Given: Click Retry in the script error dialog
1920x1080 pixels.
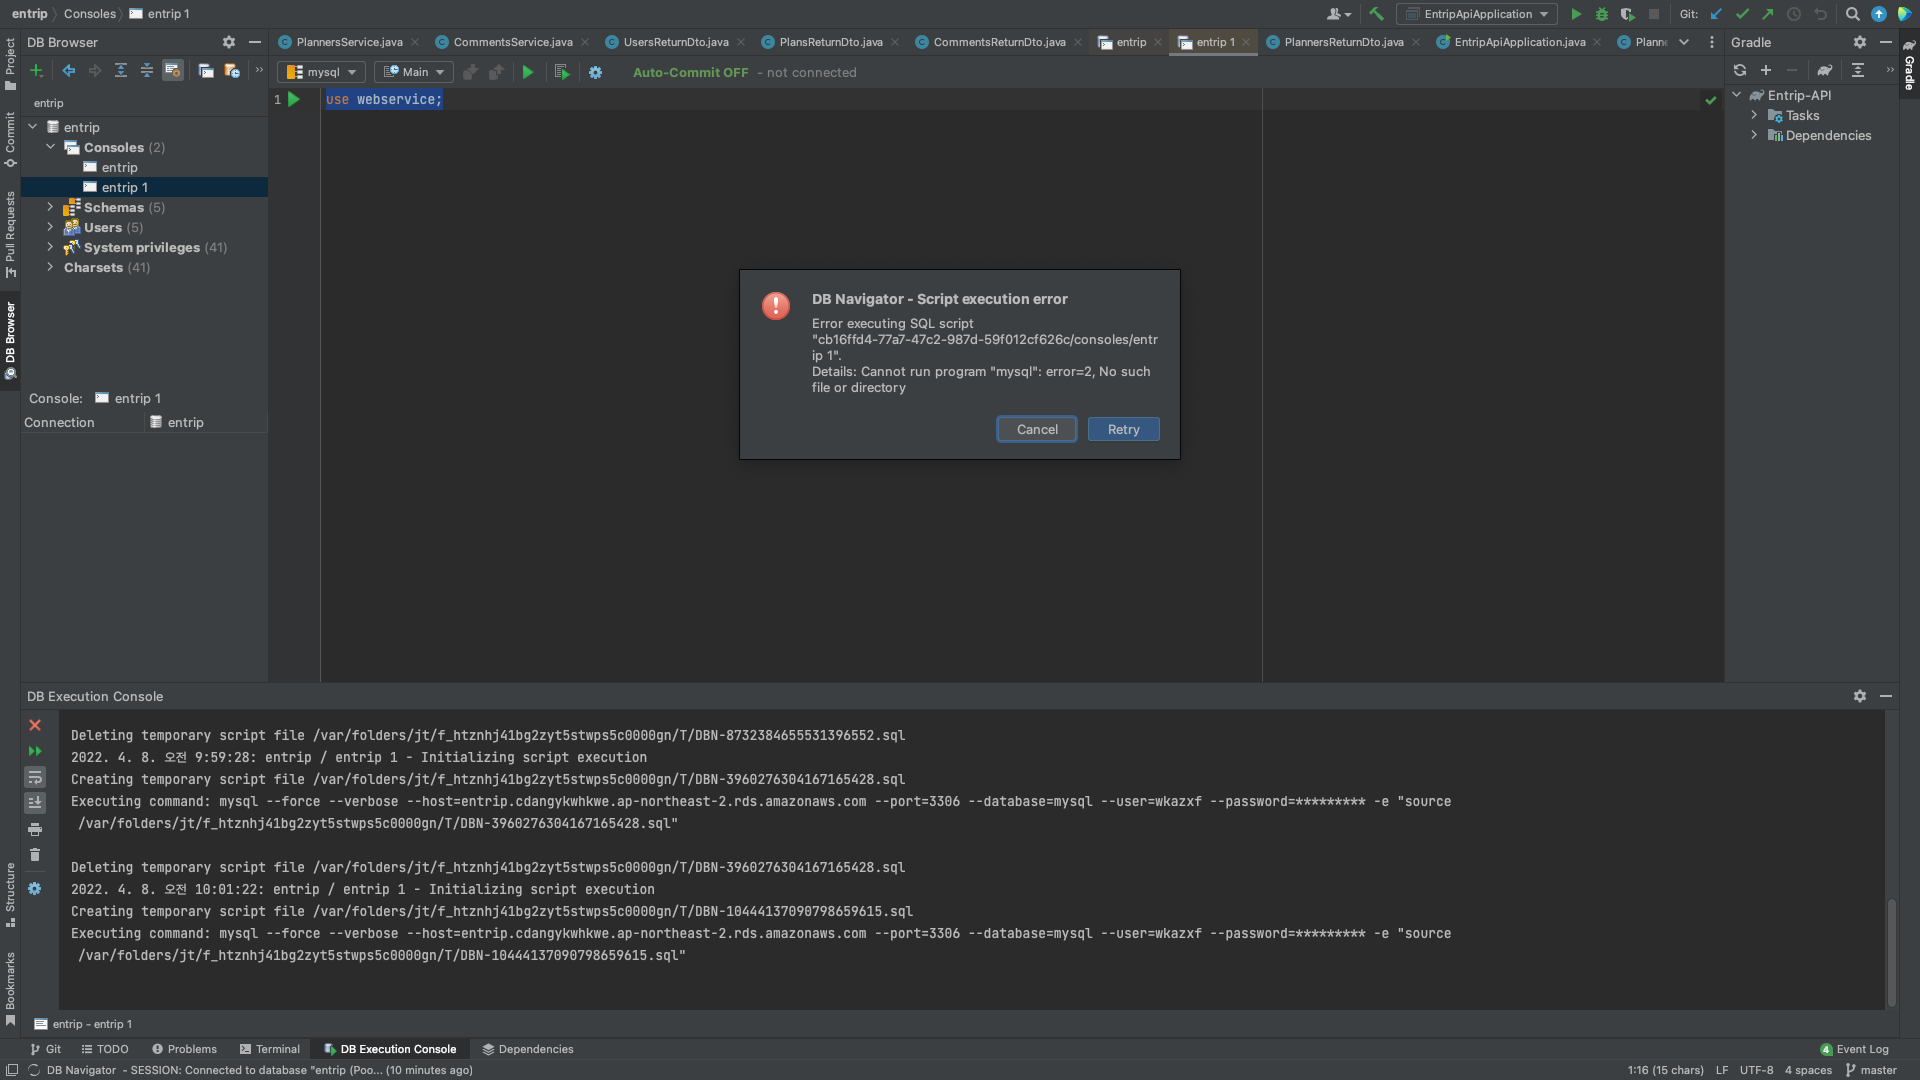Looking at the screenshot, I should [1123, 429].
